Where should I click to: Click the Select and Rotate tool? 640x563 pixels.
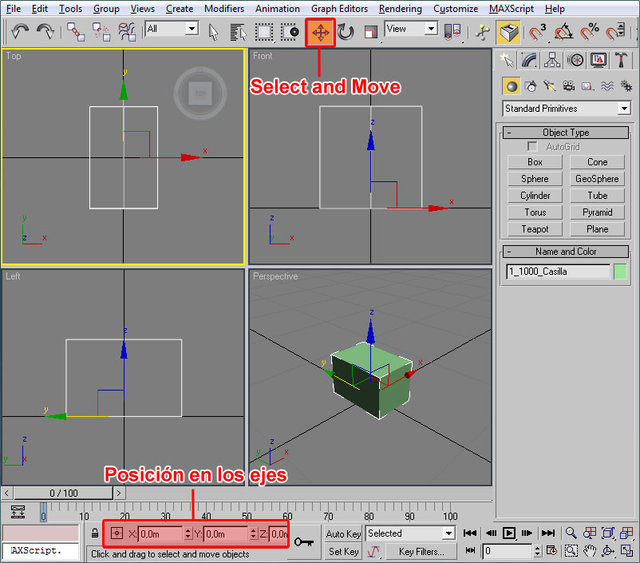click(x=346, y=32)
